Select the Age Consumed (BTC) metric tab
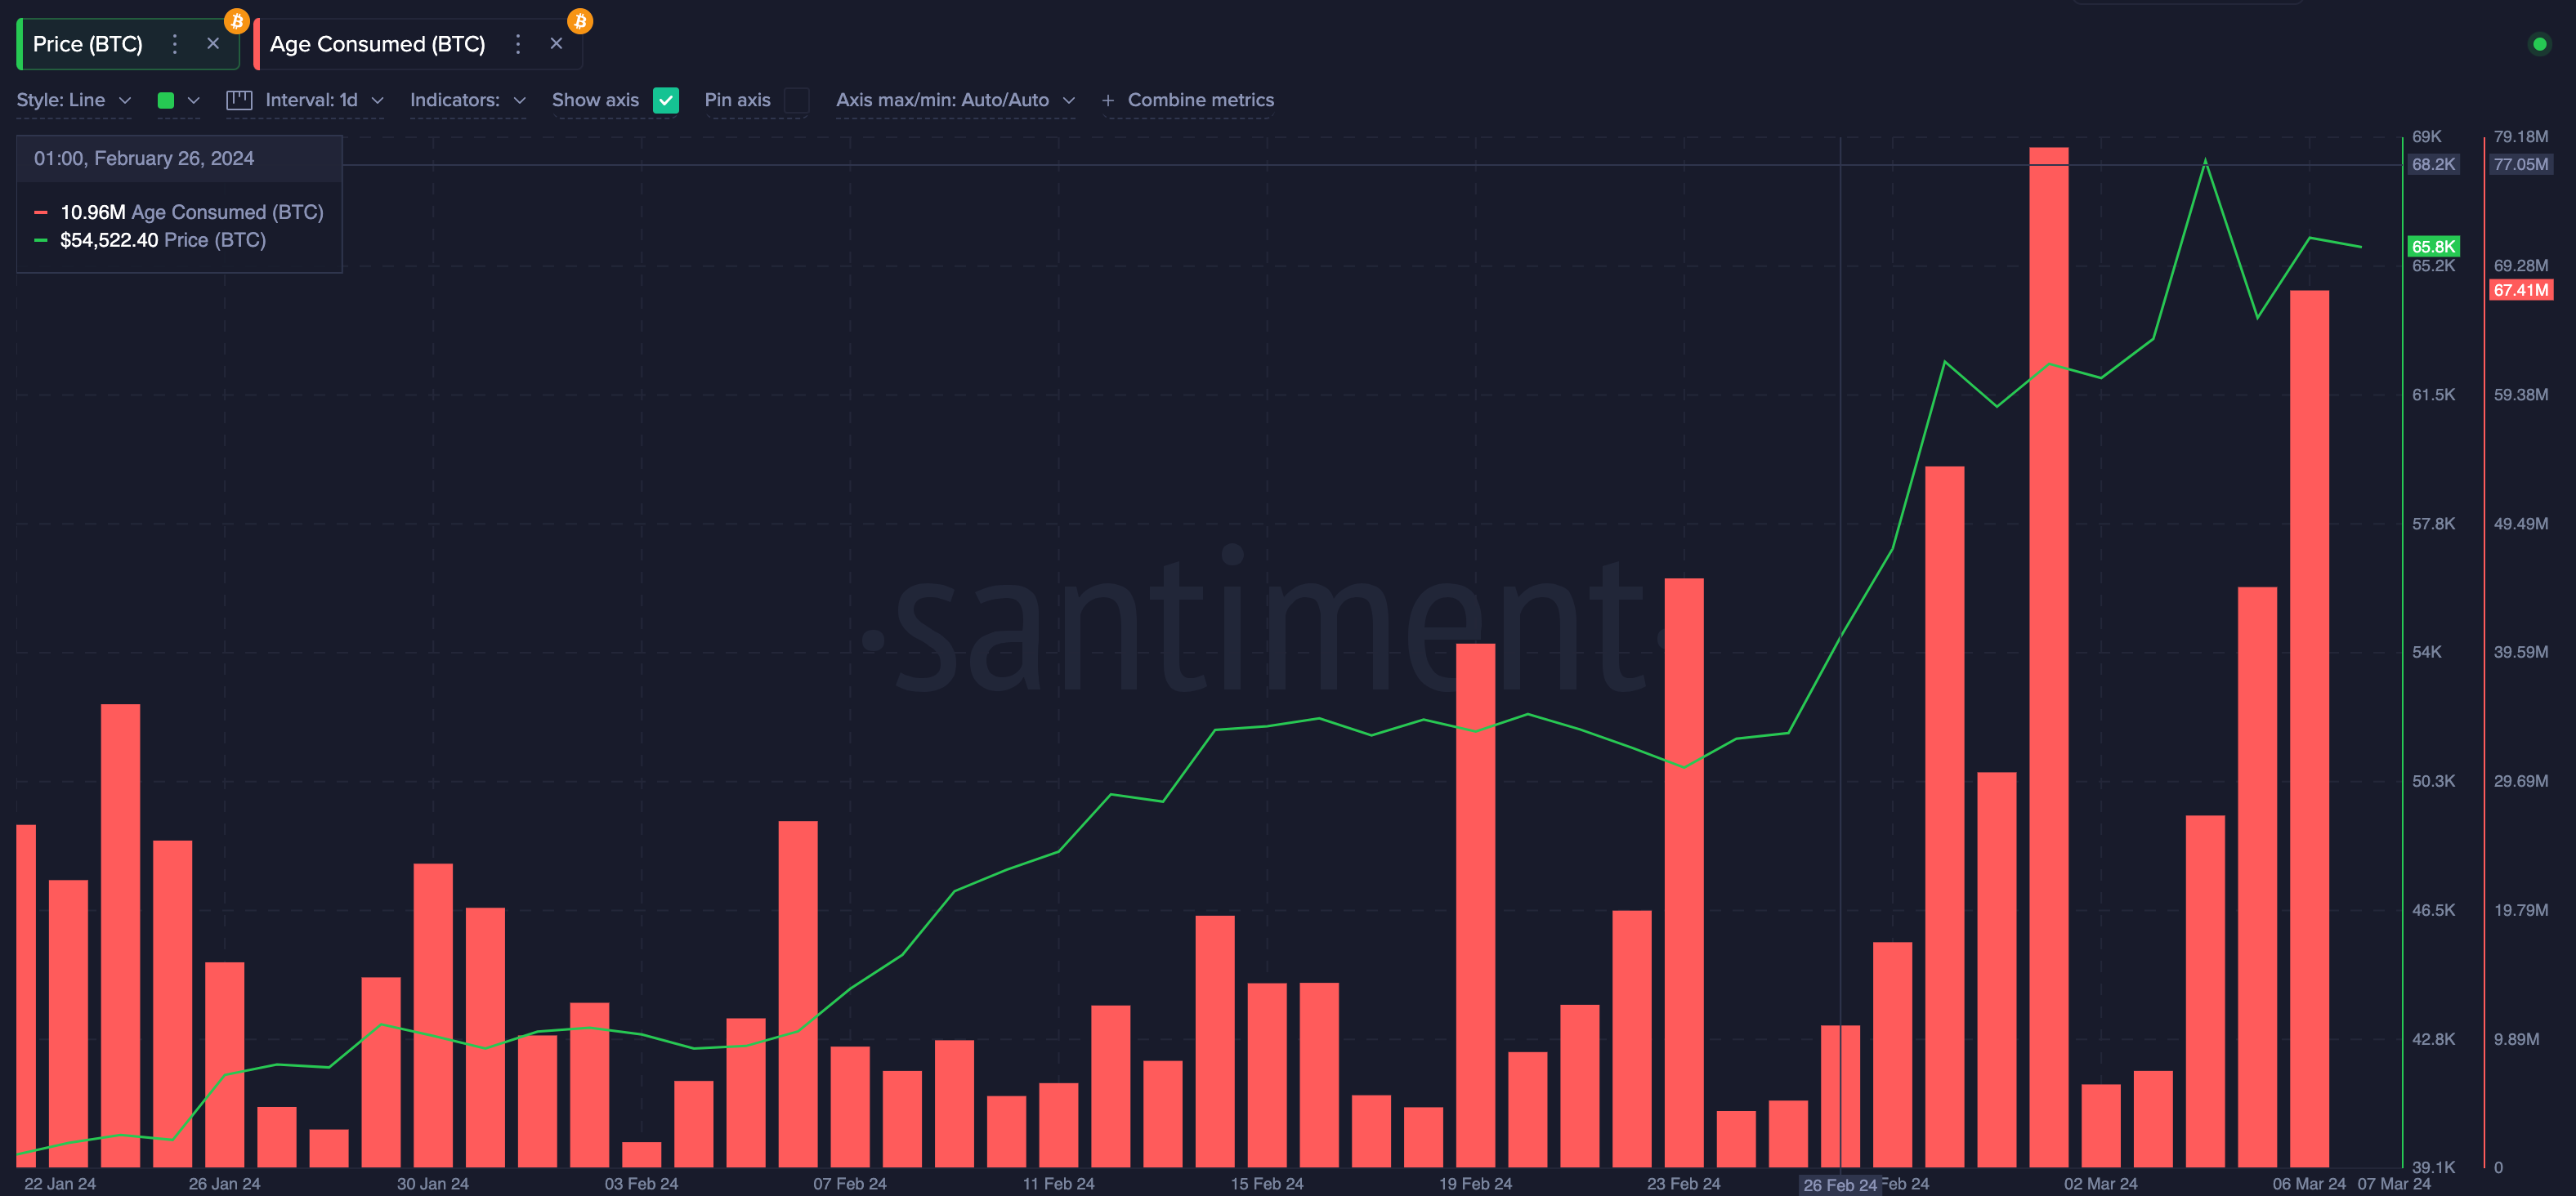The height and width of the screenshot is (1196, 2576). pos(378,44)
